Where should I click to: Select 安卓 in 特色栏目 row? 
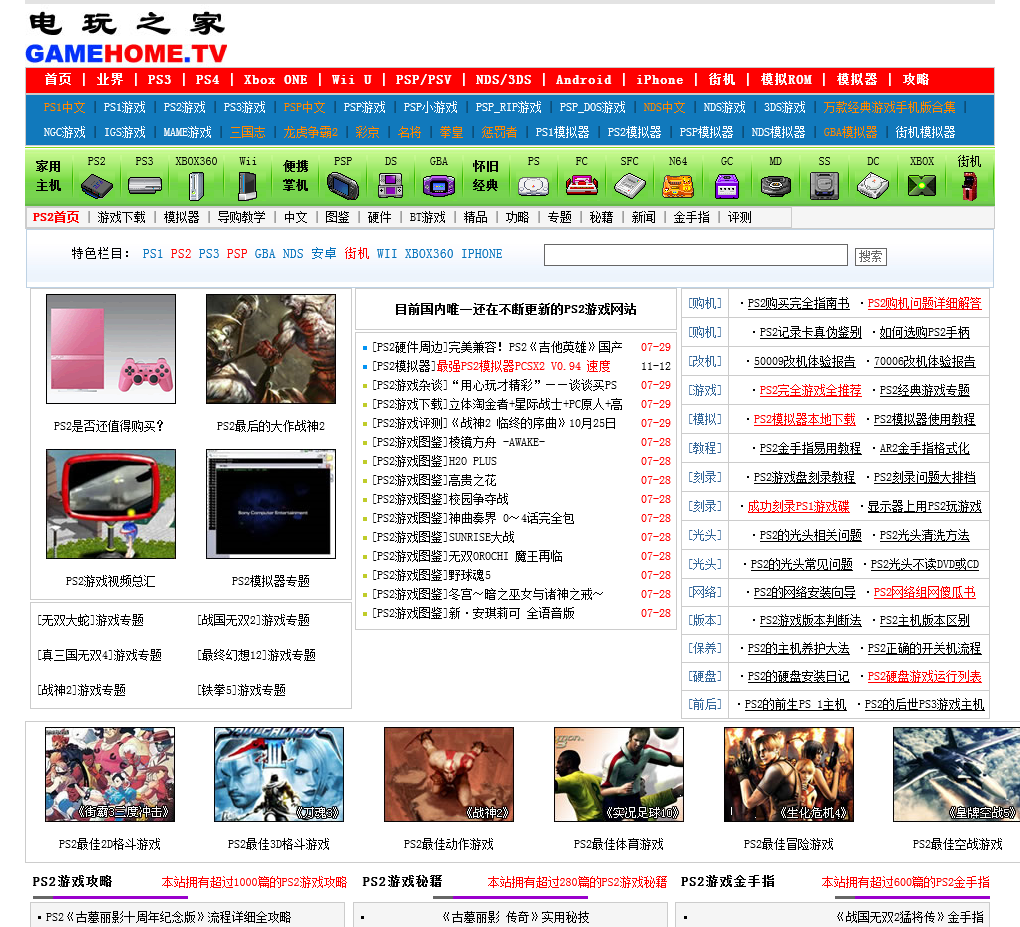323,254
